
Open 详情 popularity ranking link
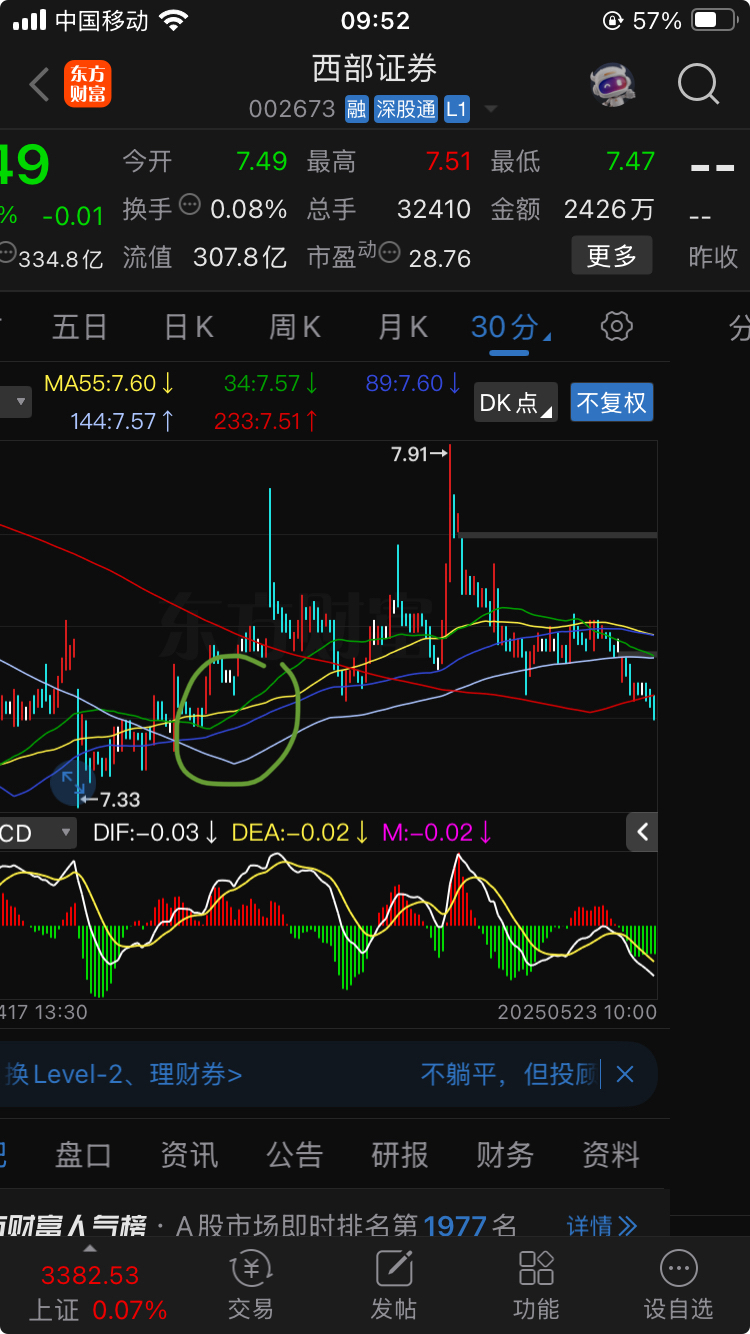(x=602, y=1225)
